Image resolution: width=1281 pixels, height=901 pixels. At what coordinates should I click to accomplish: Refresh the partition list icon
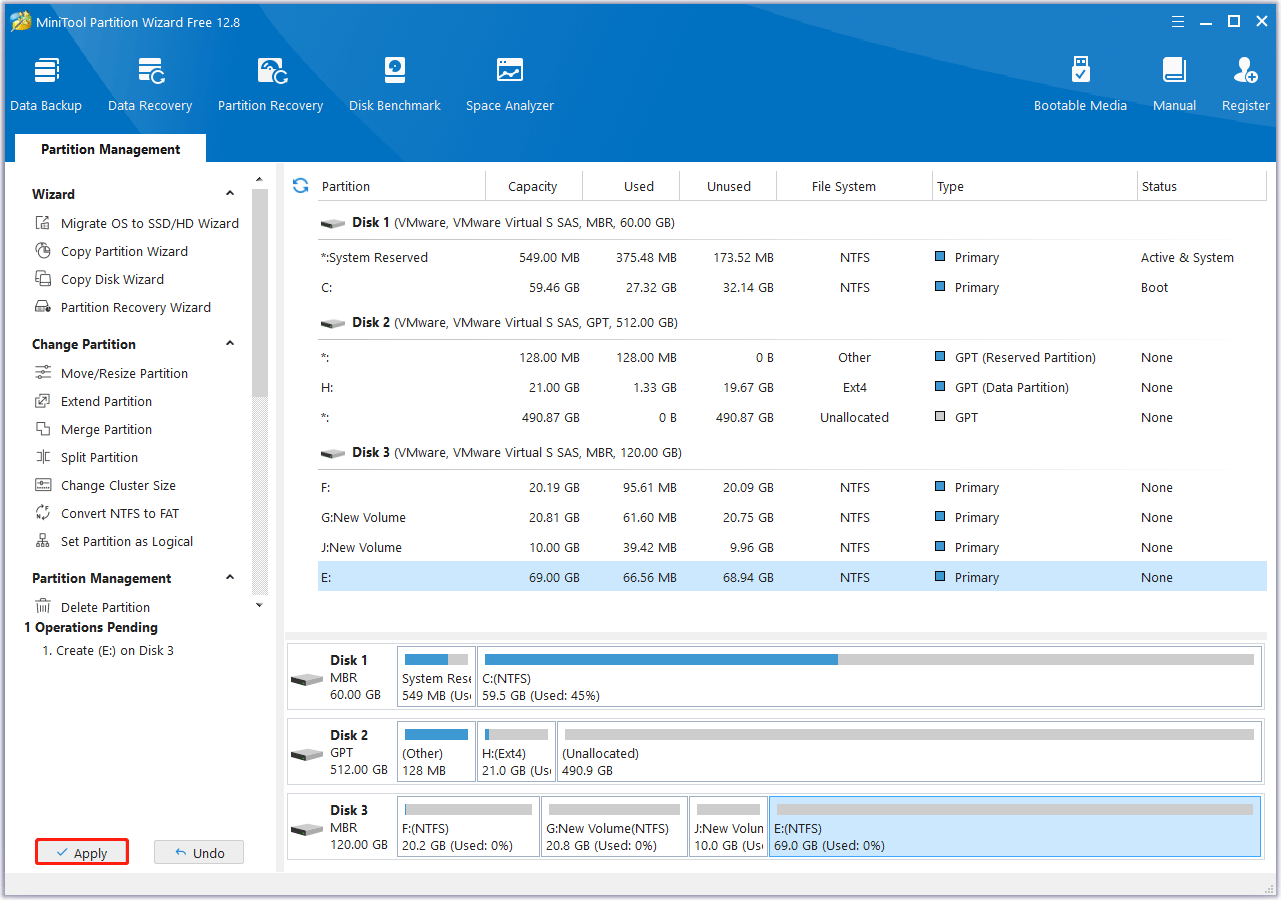pyautogui.click(x=300, y=186)
